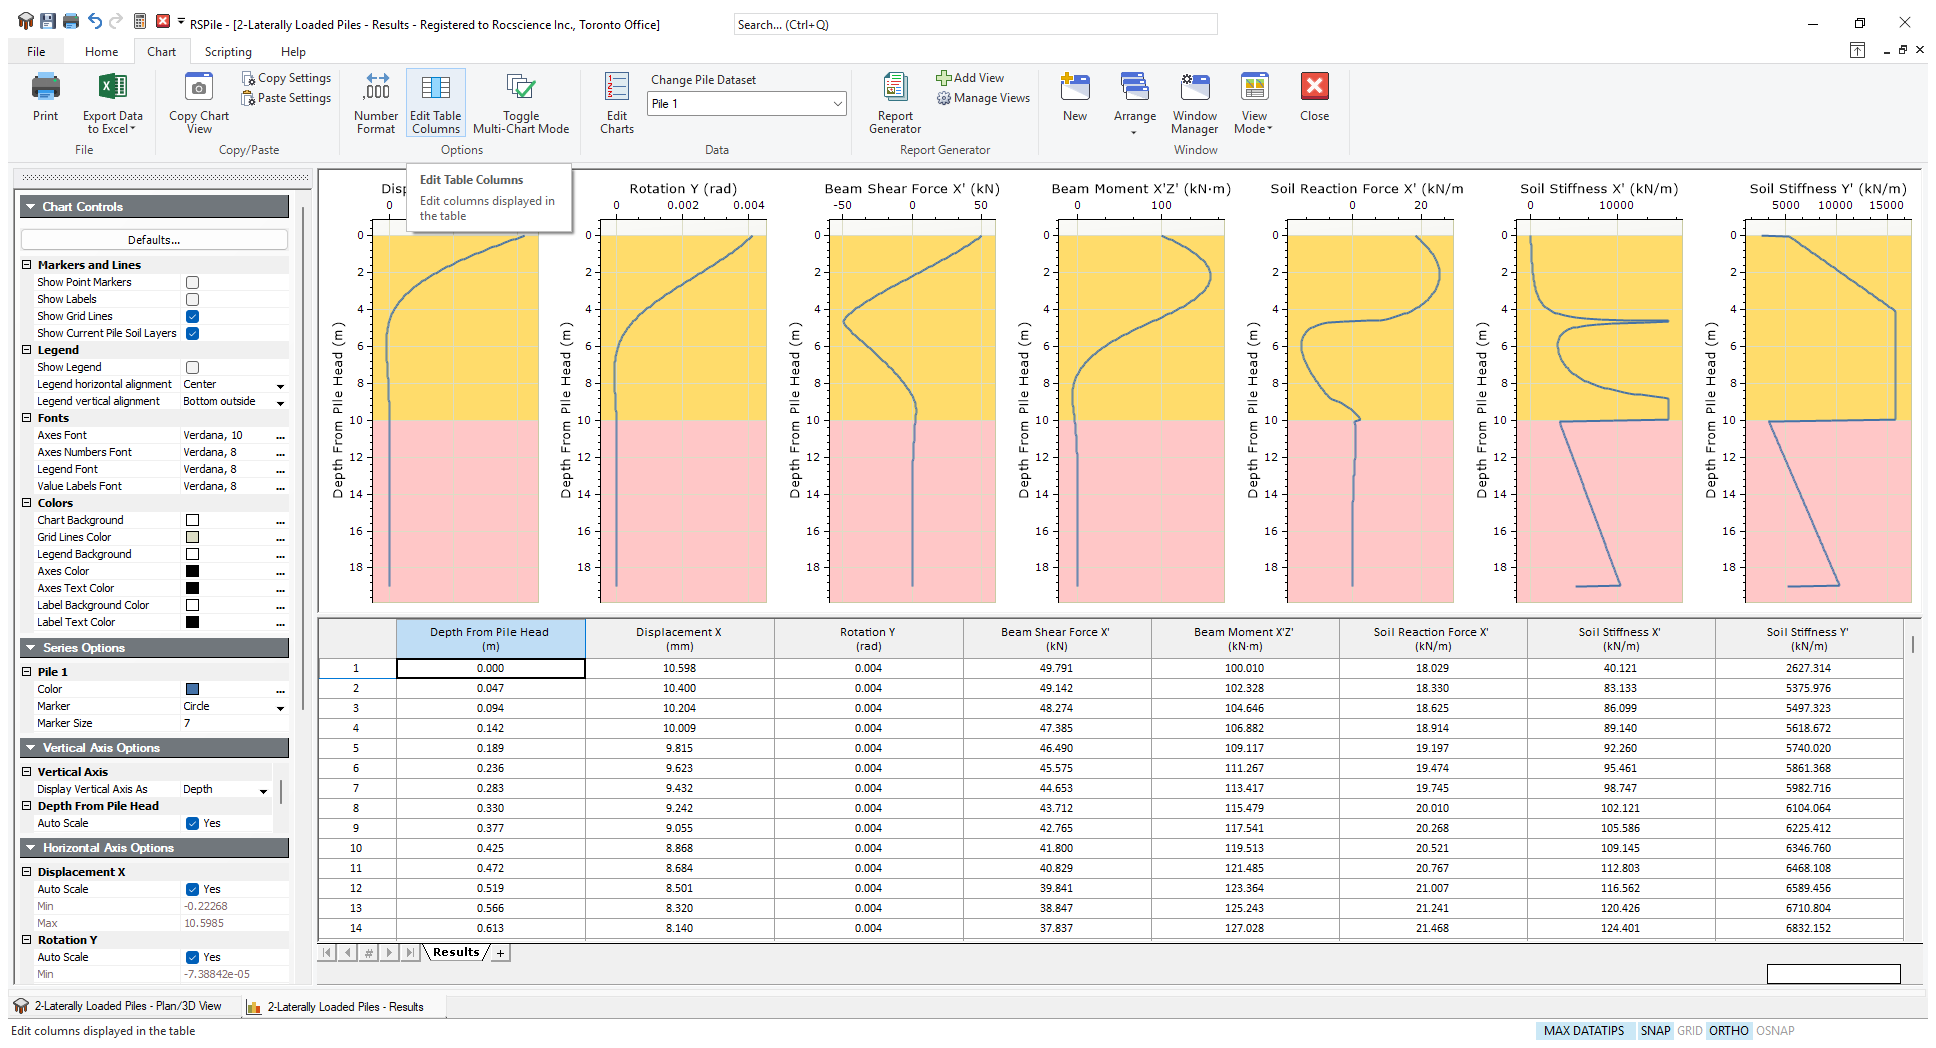Click the Pile 1 series color swatch
The width and height of the screenshot is (1936, 1048).
tap(193, 690)
